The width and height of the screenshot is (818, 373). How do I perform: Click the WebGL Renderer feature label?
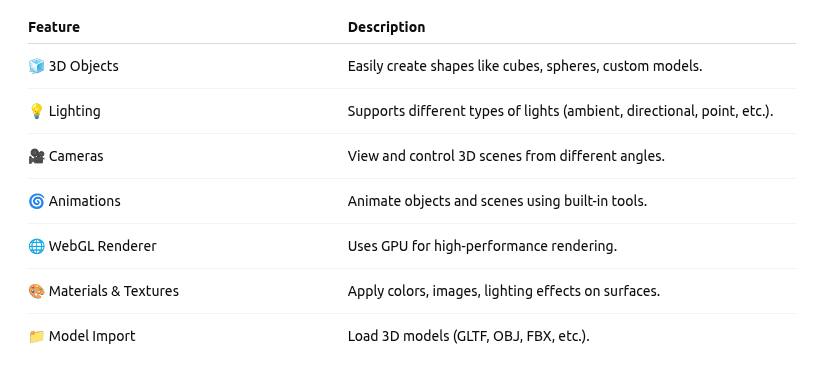tap(103, 246)
